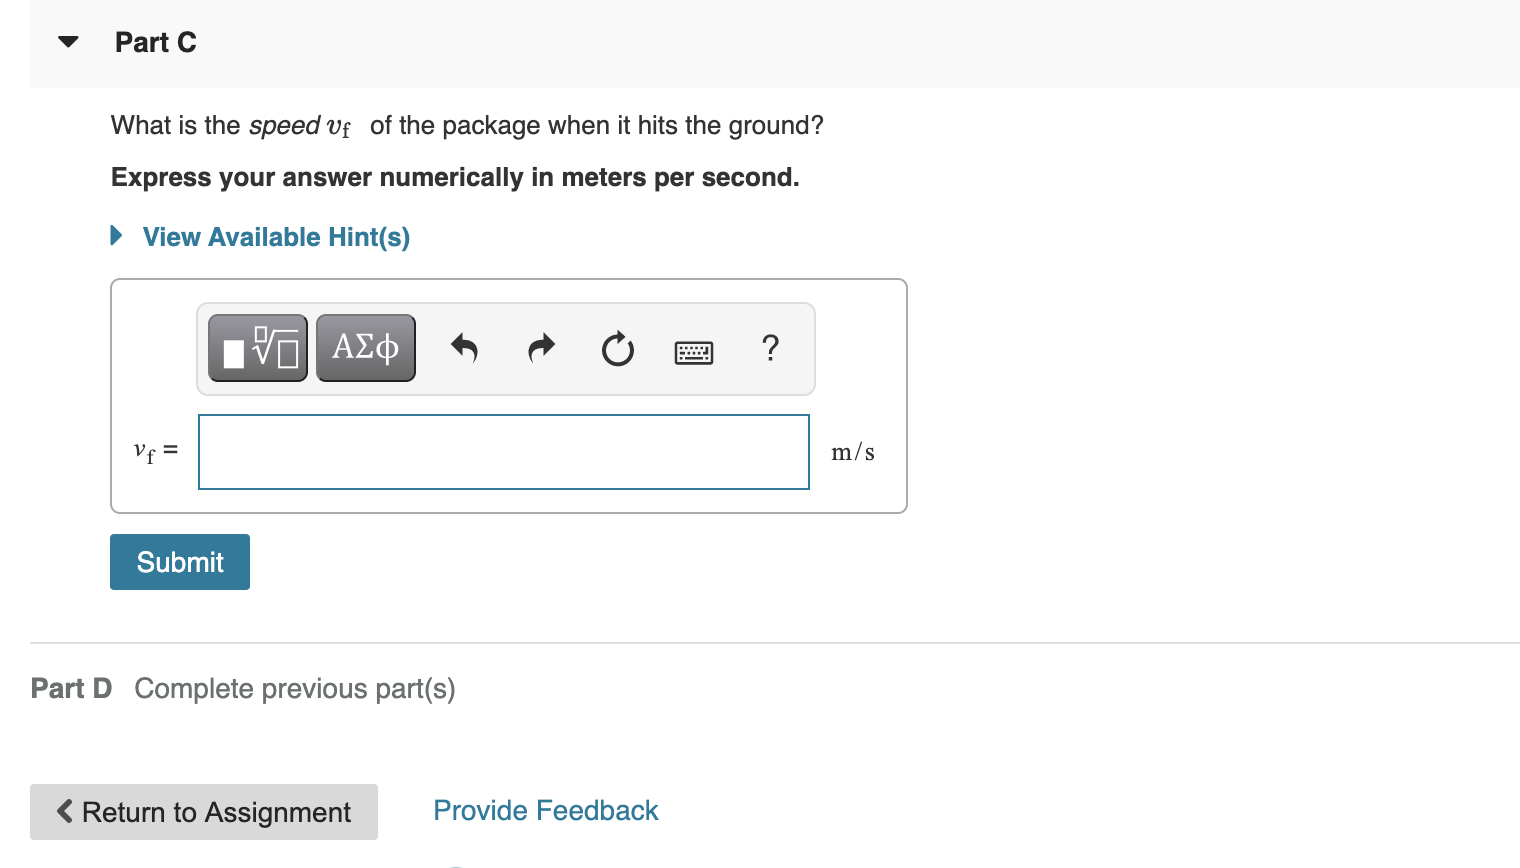The height and width of the screenshot is (868, 1520).
Task: Undo the last answer edit
Action: (x=464, y=348)
